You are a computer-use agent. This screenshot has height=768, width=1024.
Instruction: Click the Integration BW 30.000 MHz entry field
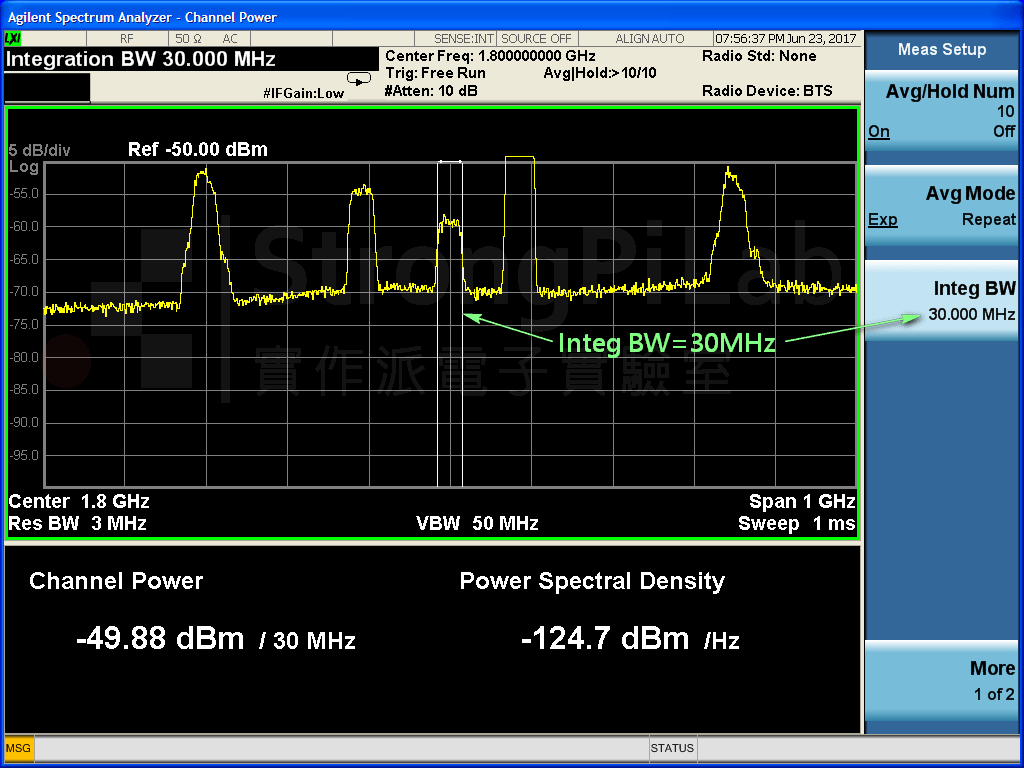pyautogui.click(x=191, y=59)
